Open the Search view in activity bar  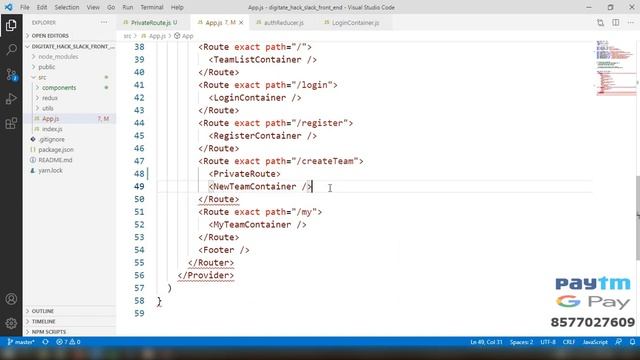click(11, 50)
